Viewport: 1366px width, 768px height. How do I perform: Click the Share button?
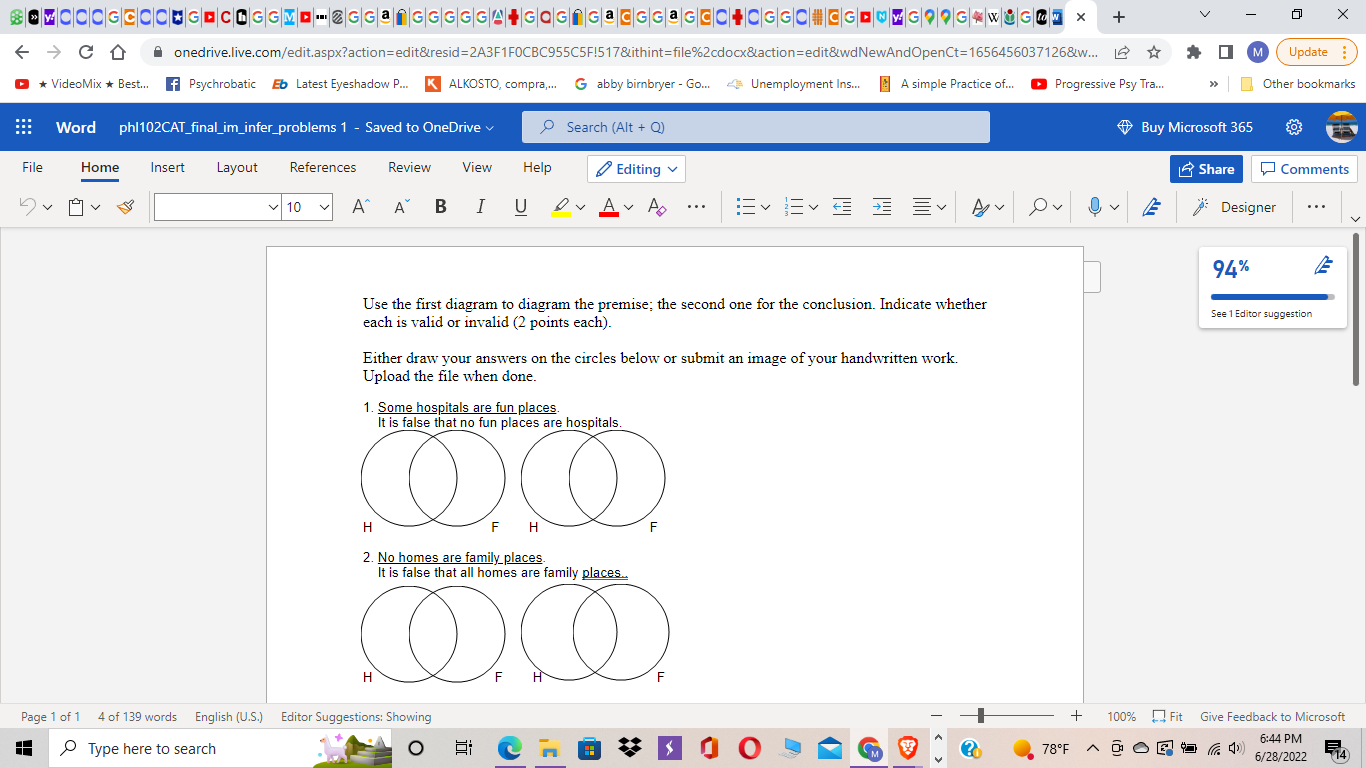coord(1206,169)
